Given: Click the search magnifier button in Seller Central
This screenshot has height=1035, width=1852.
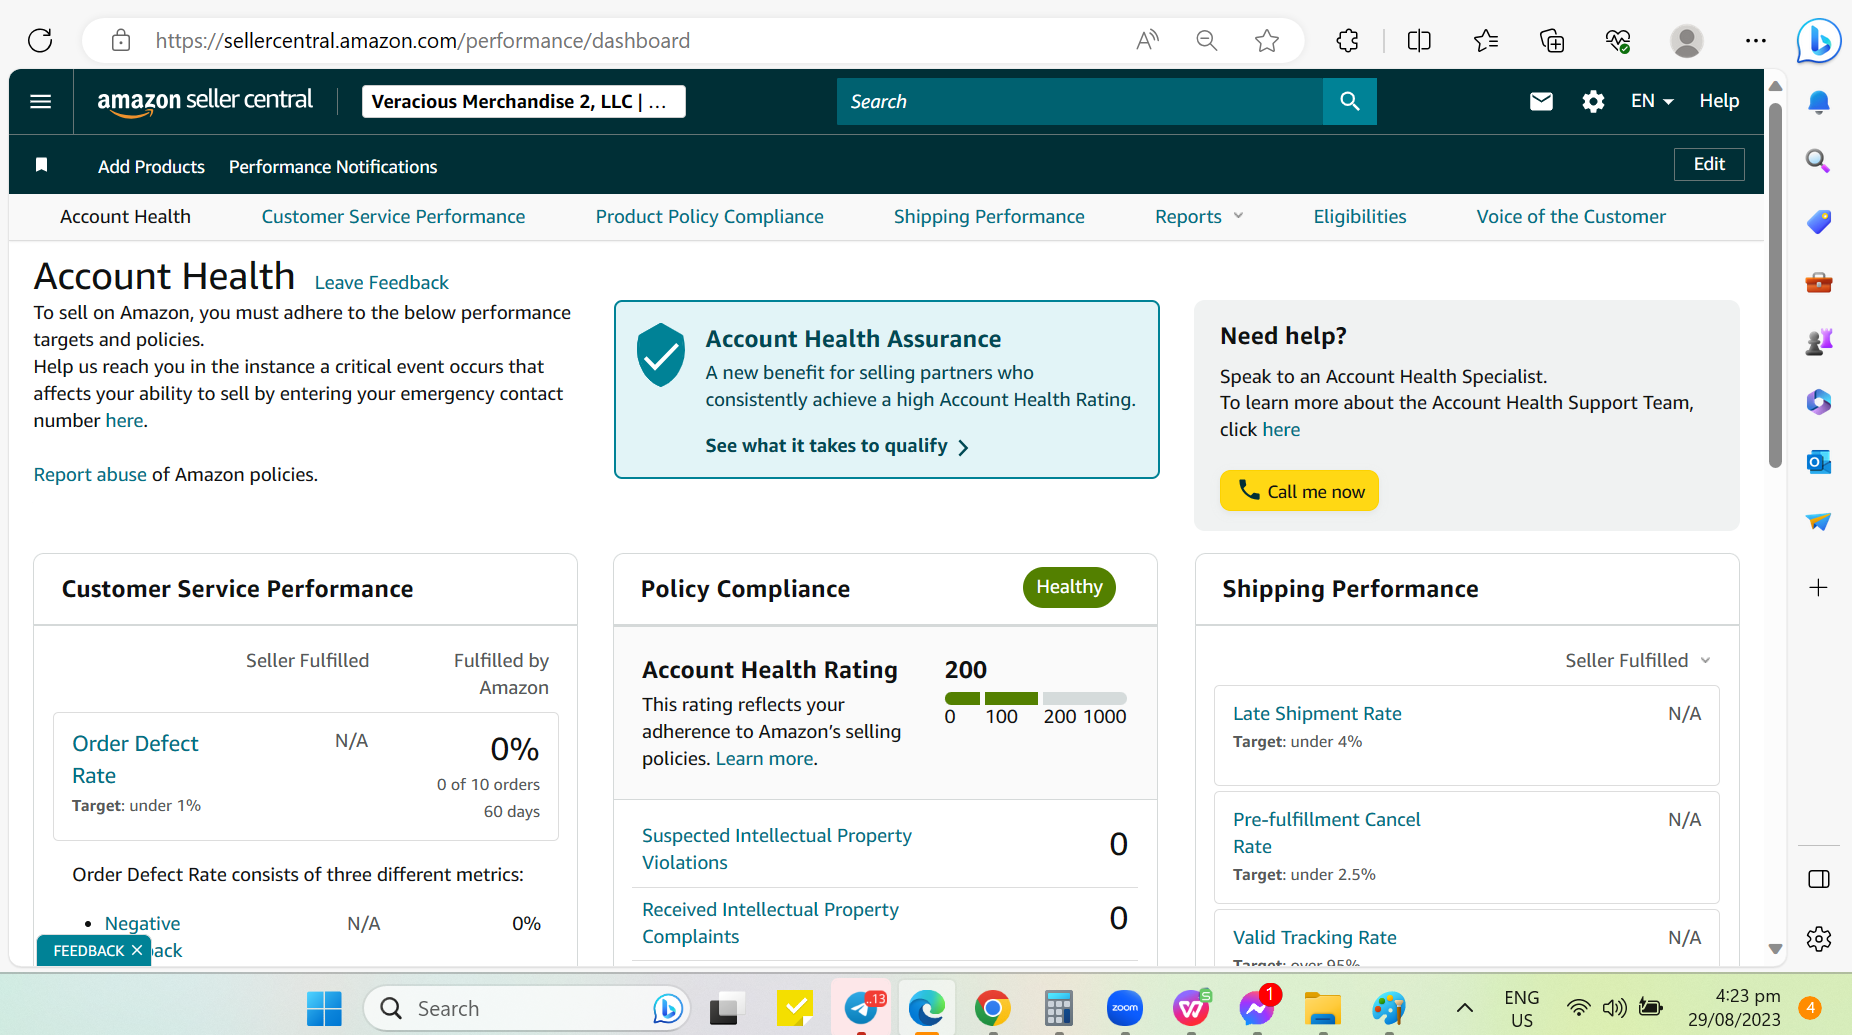Looking at the screenshot, I should [1349, 101].
